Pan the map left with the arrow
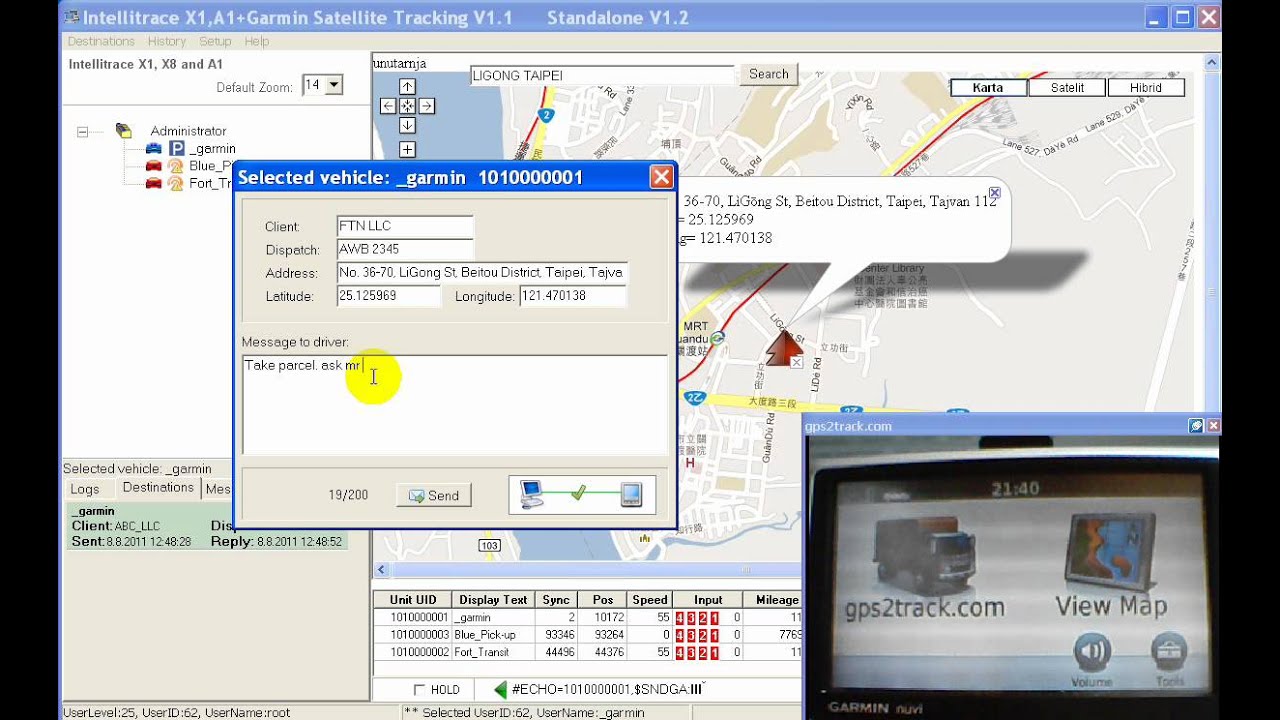The width and height of the screenshot is (1280, 720). [x=388, y=106]
